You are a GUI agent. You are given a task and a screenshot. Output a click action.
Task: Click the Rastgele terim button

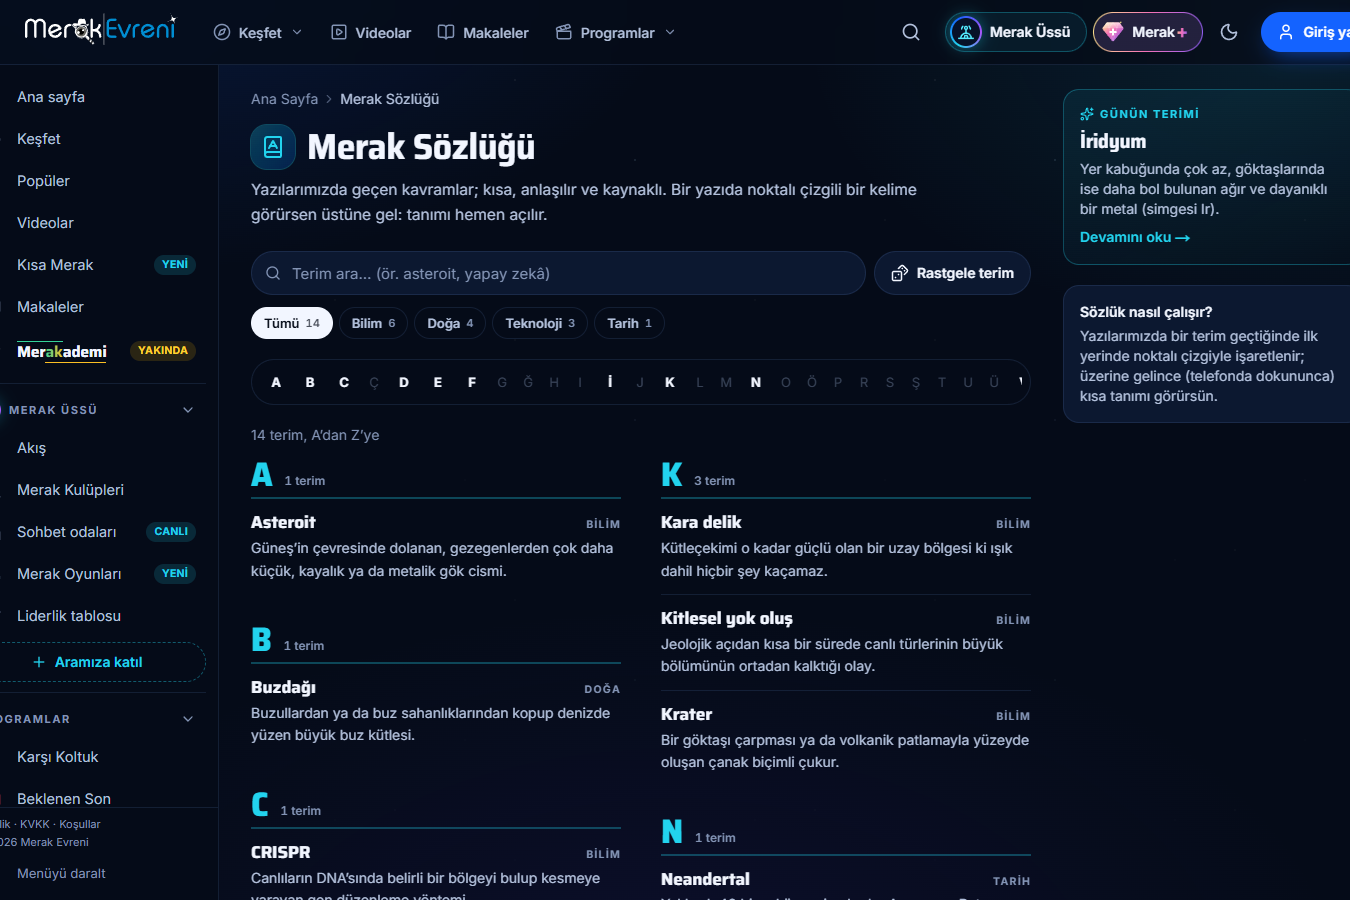[952, 273]
